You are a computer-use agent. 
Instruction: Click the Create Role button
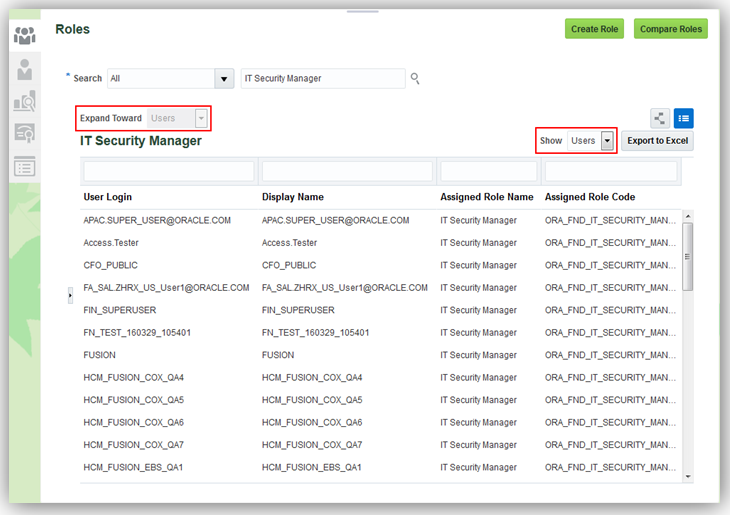(x=595, y=29)
